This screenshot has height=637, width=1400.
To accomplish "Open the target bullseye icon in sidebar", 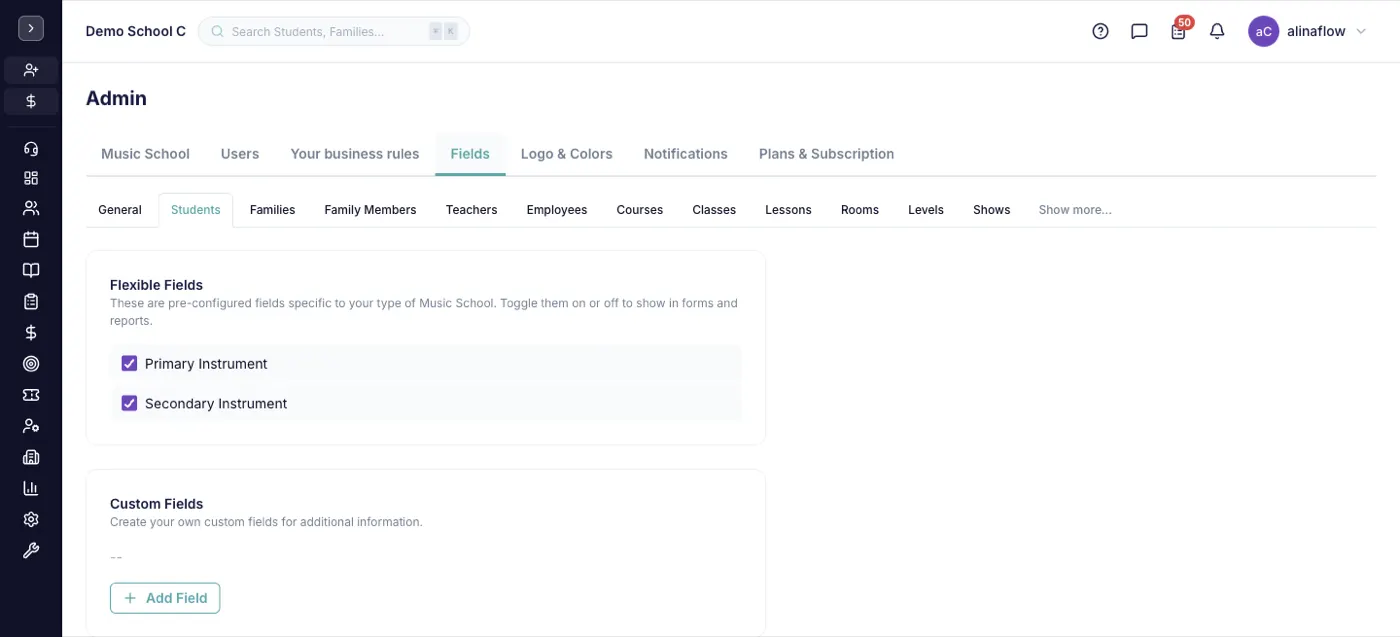I will click(x=31, y=363).
